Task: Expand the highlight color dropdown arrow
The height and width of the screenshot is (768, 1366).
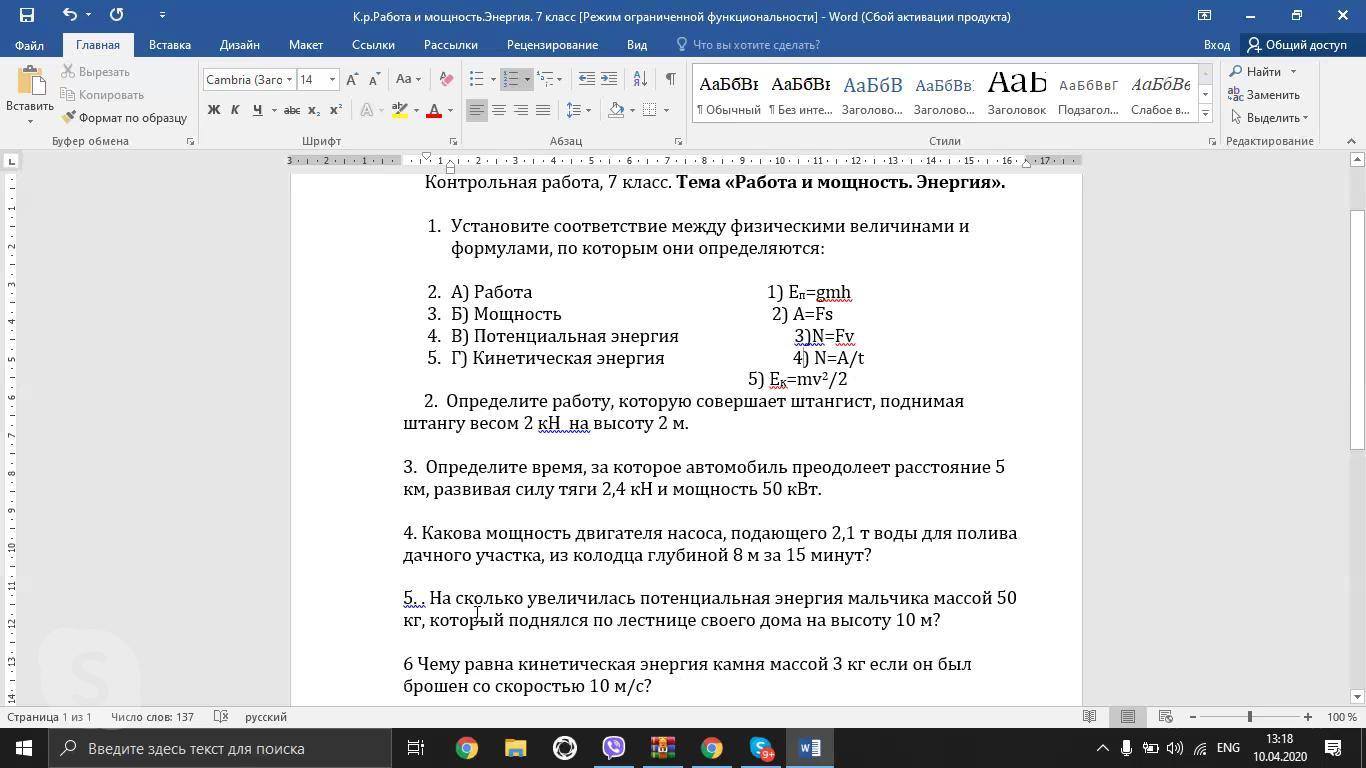Action: click(415, 110)
